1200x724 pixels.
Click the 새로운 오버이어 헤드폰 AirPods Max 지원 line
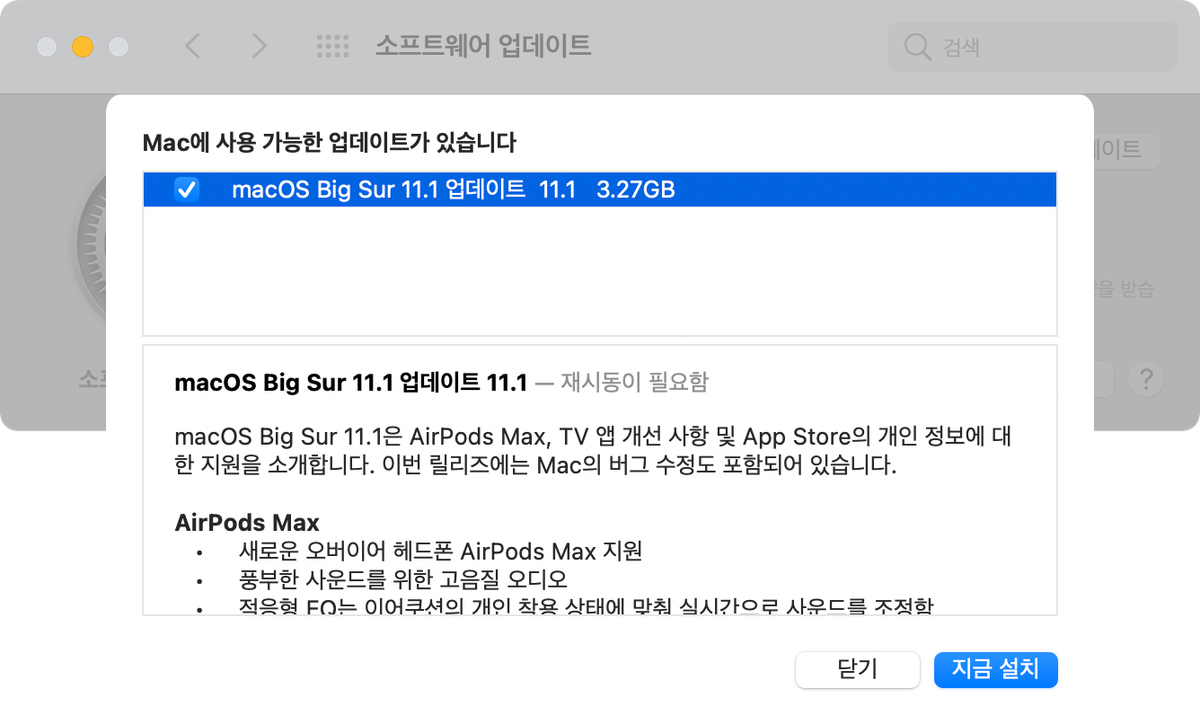click(x=441, y=551)
